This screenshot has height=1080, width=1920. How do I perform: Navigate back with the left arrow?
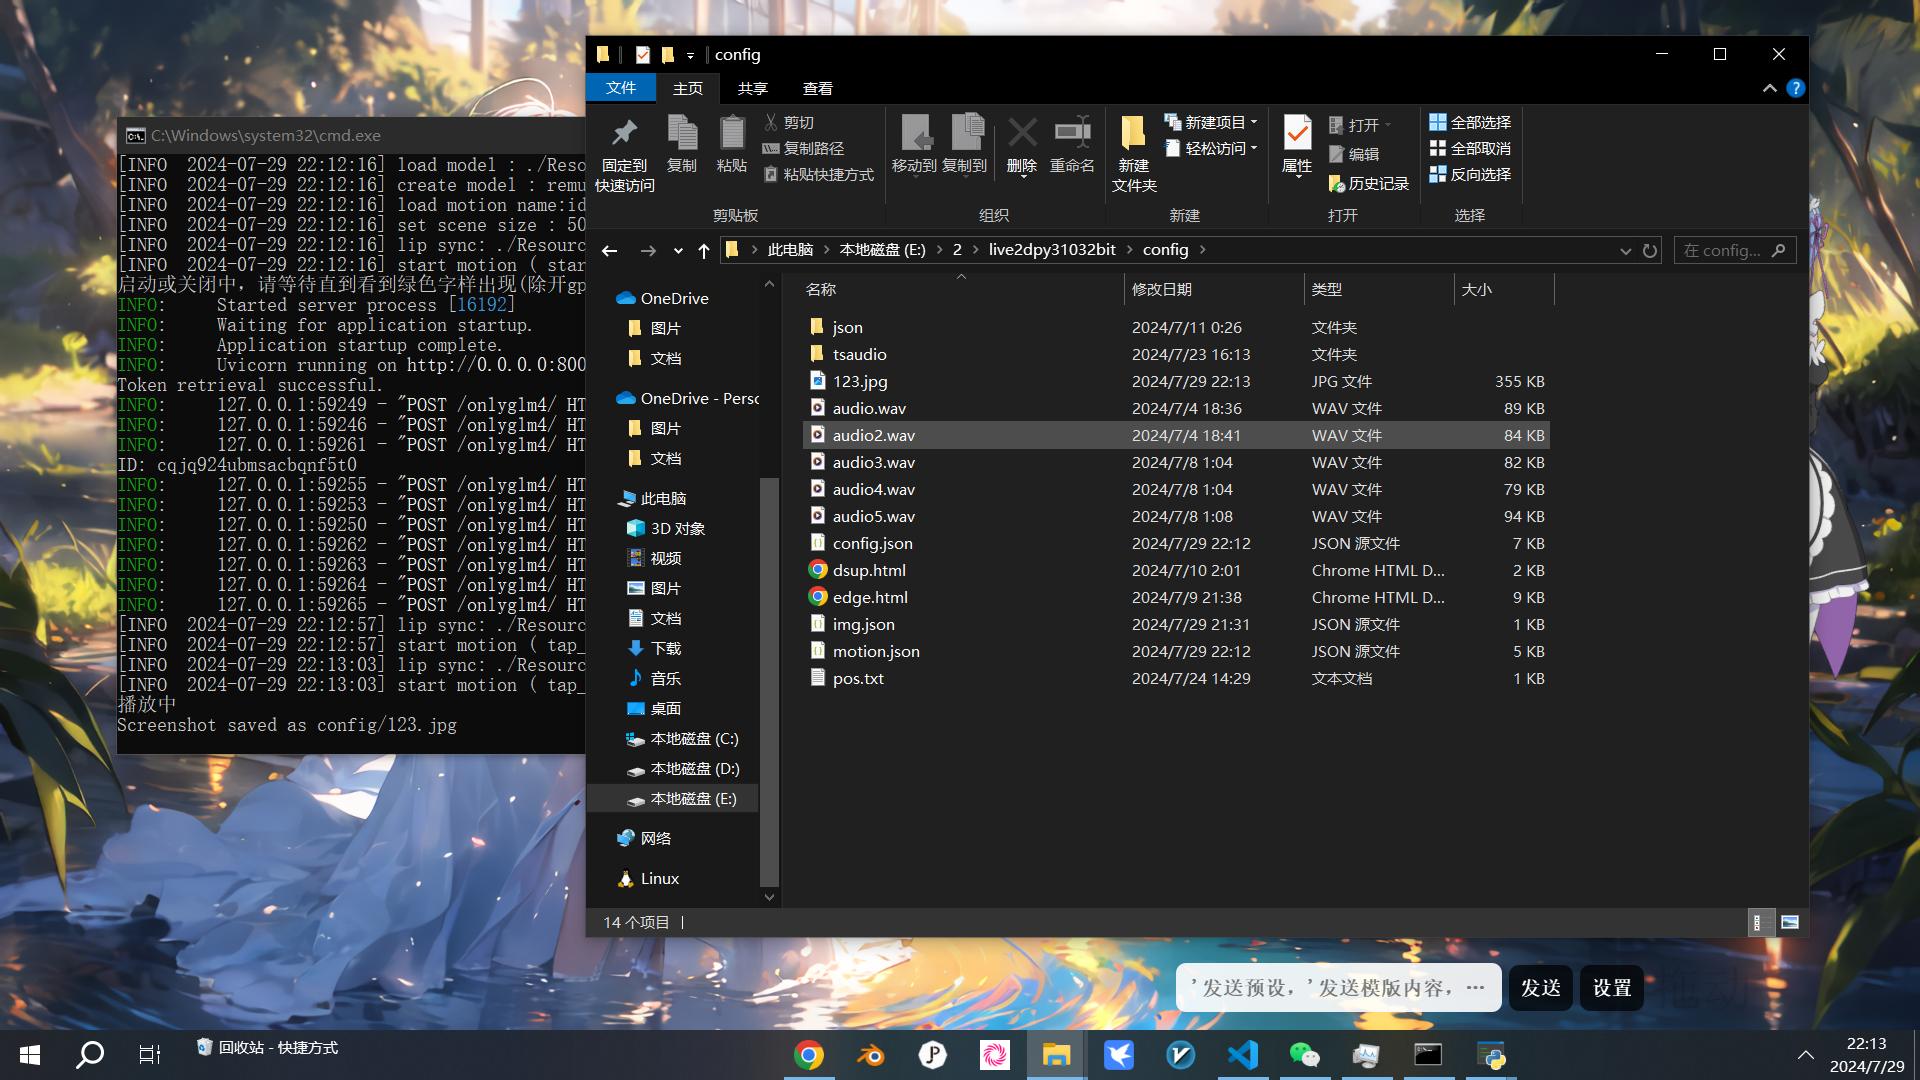tap(610, 250)
